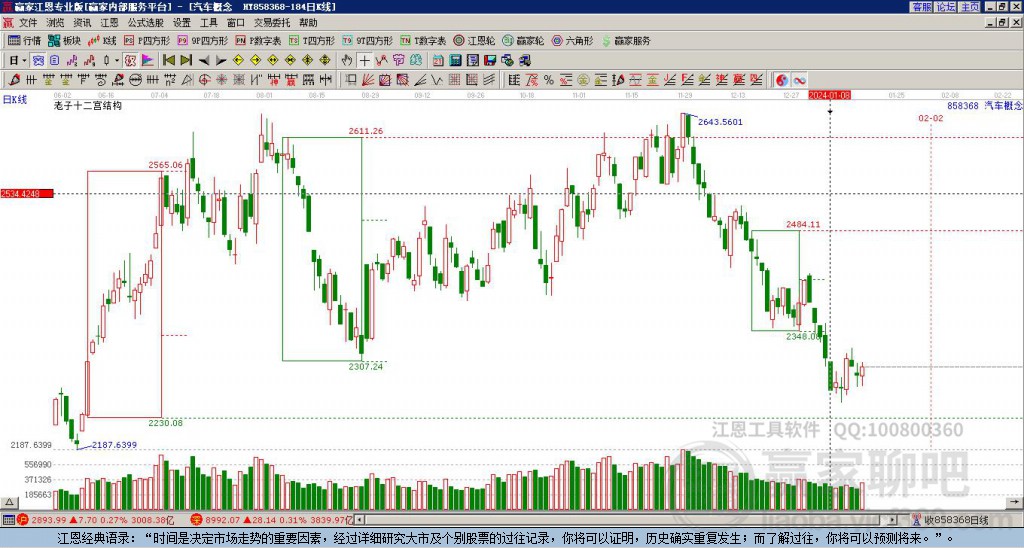Viewport: 1024px width, 548px height.
Task: Open the 赢家轮 tool
Action: (x=523, y=40)
